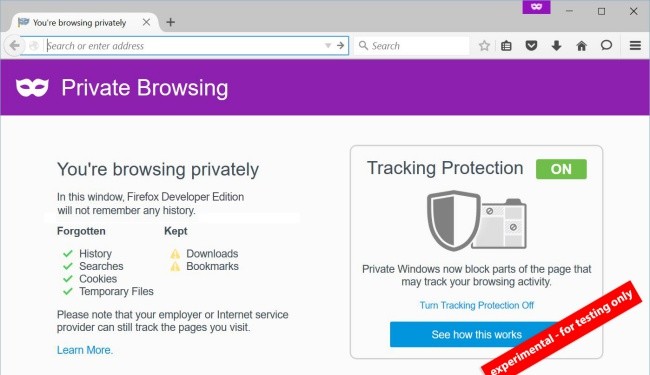
Task: Click the bookmark star icon
Action: tap(484, 46)
